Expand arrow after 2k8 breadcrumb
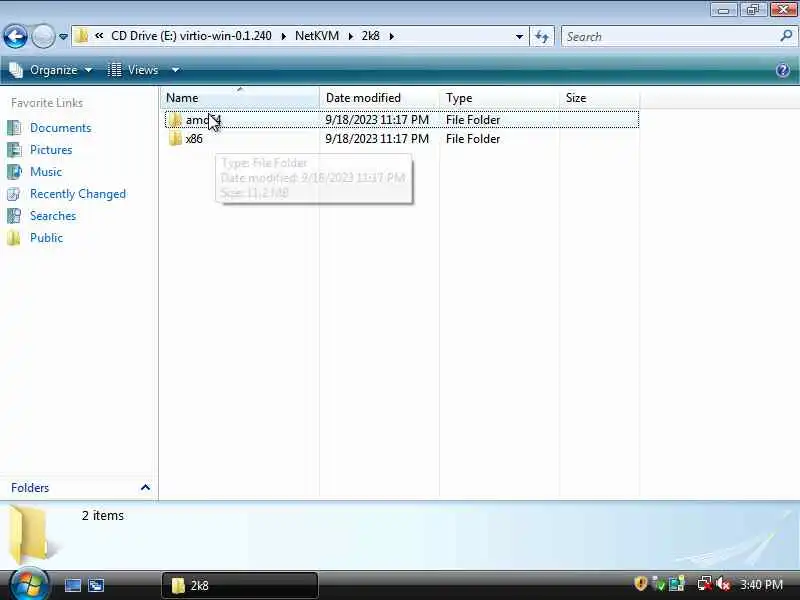Screen dimensions: 800x600 tap(392, 36)
